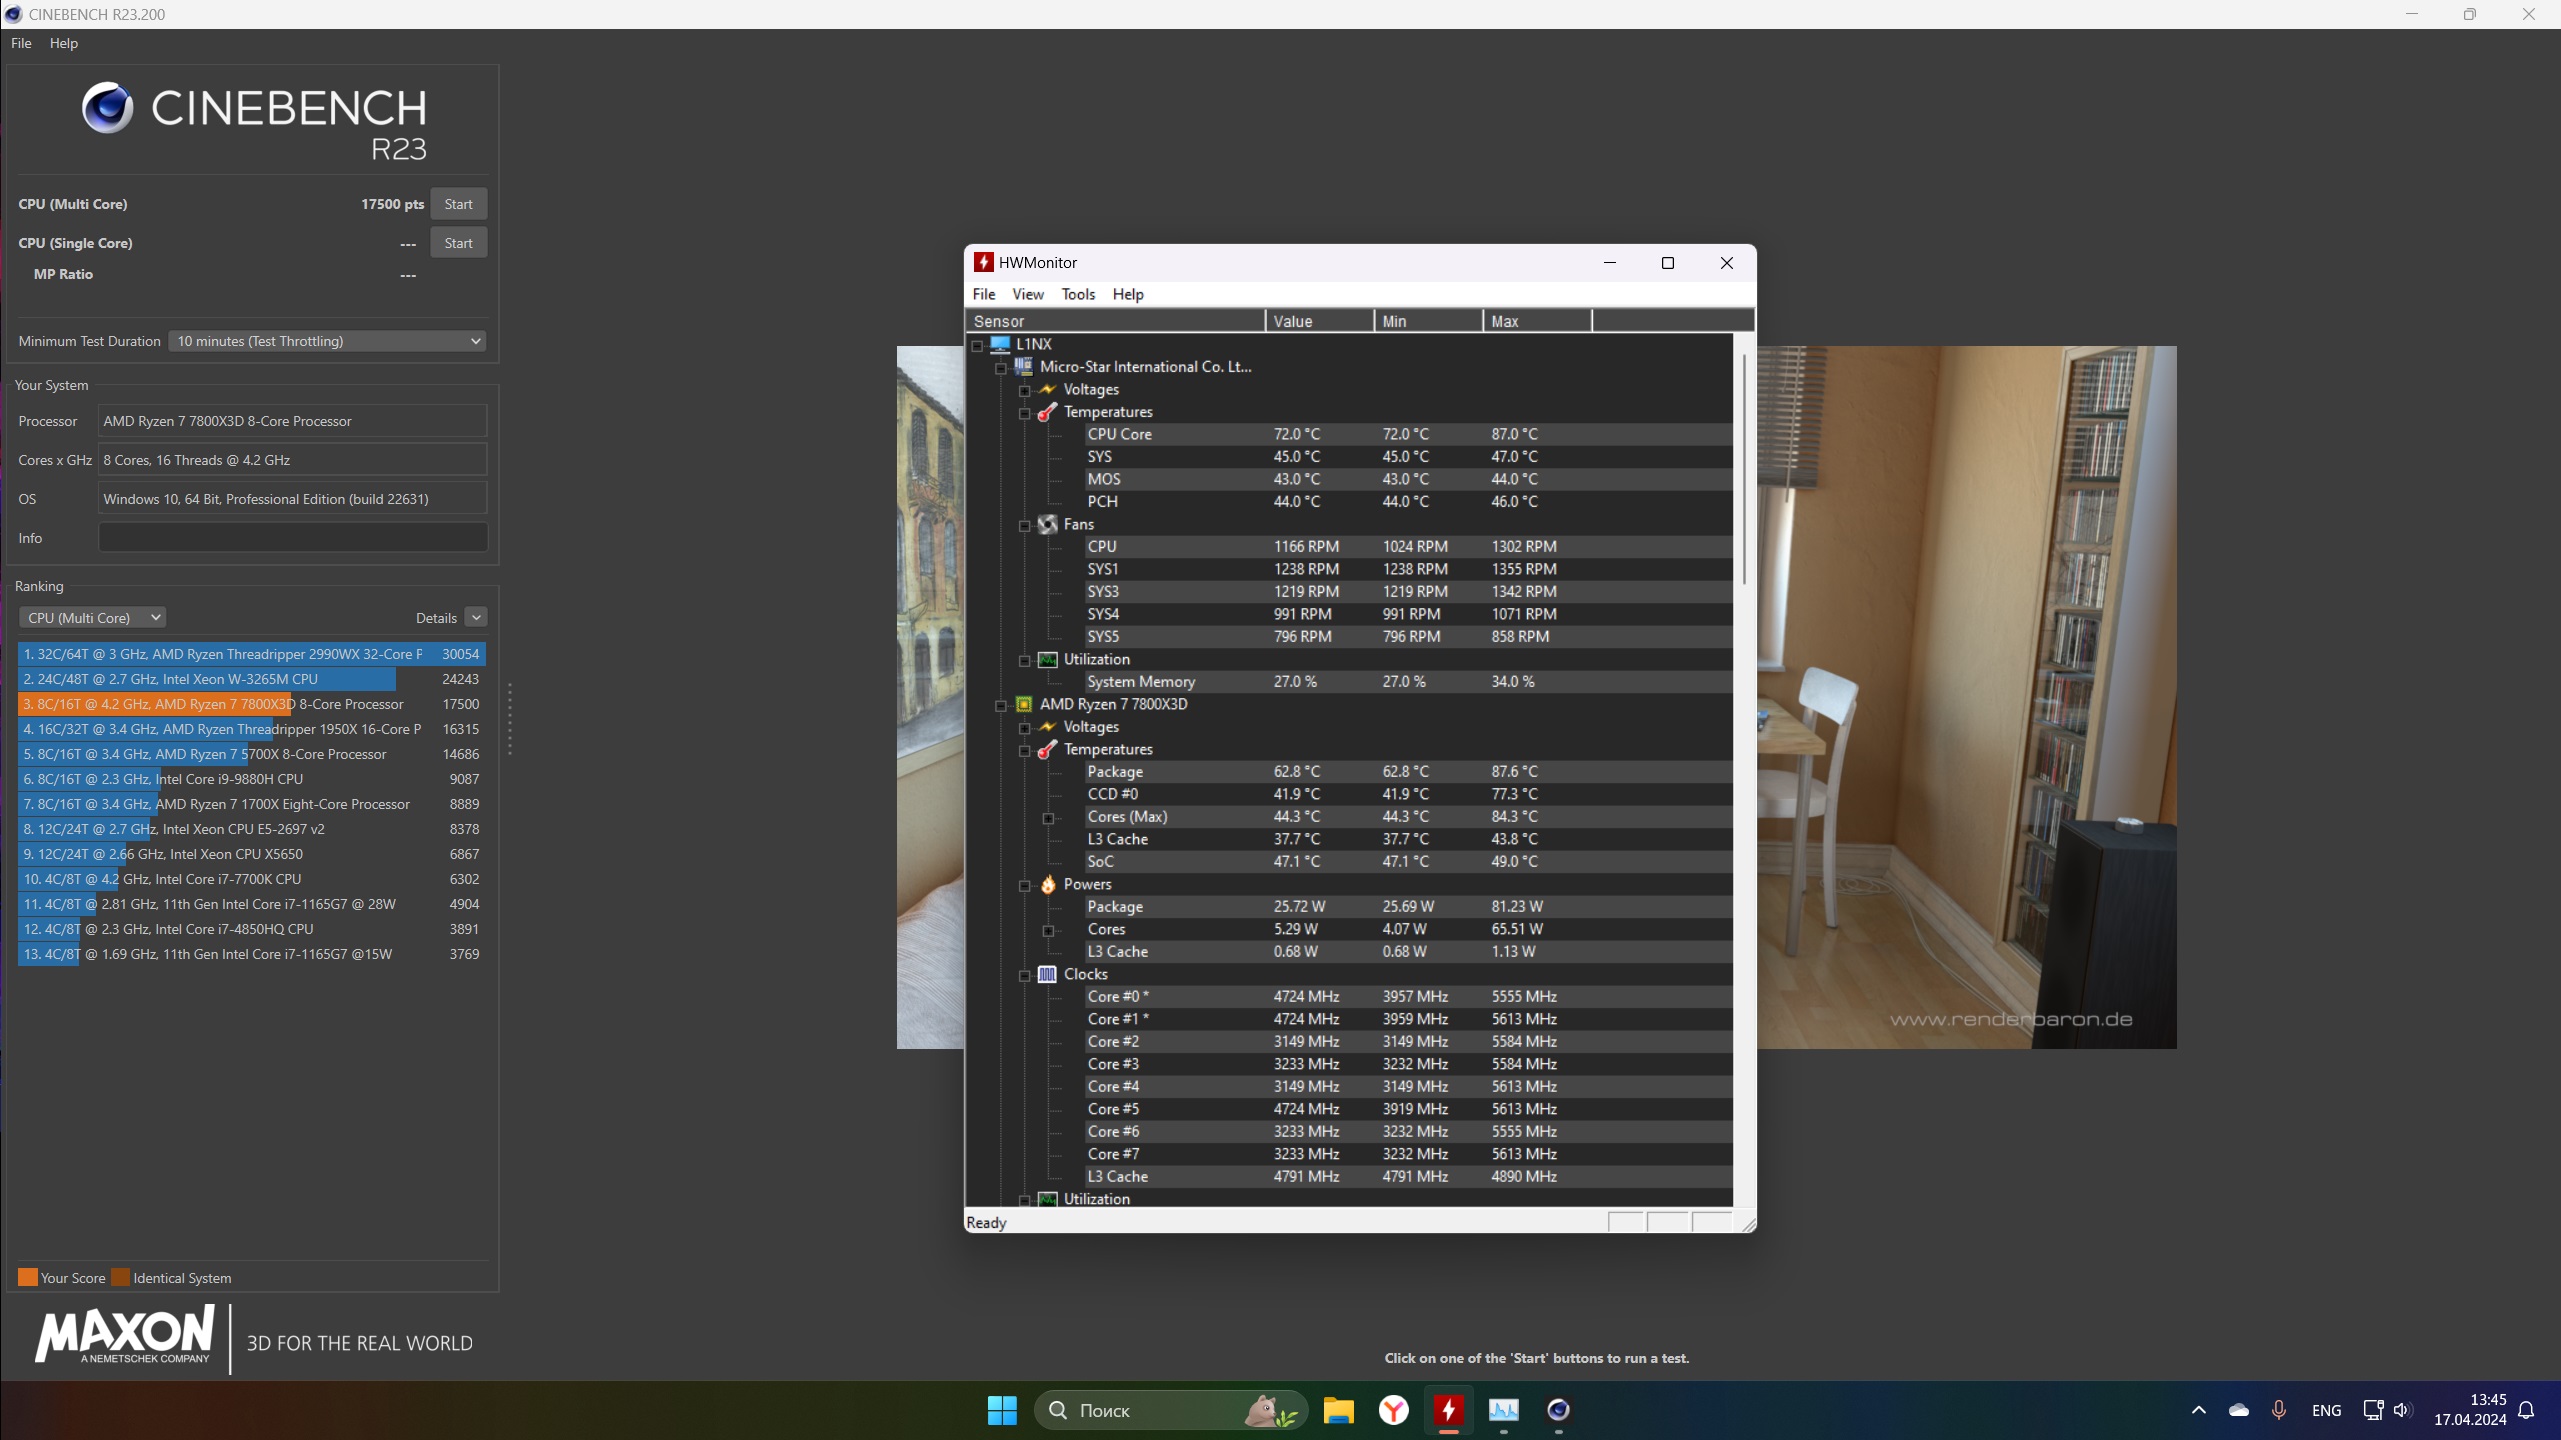This screenshot has width=2561, height=1440.
Task: Click the motherboard Voltages lightning icon
Action: click(1047, 389)
